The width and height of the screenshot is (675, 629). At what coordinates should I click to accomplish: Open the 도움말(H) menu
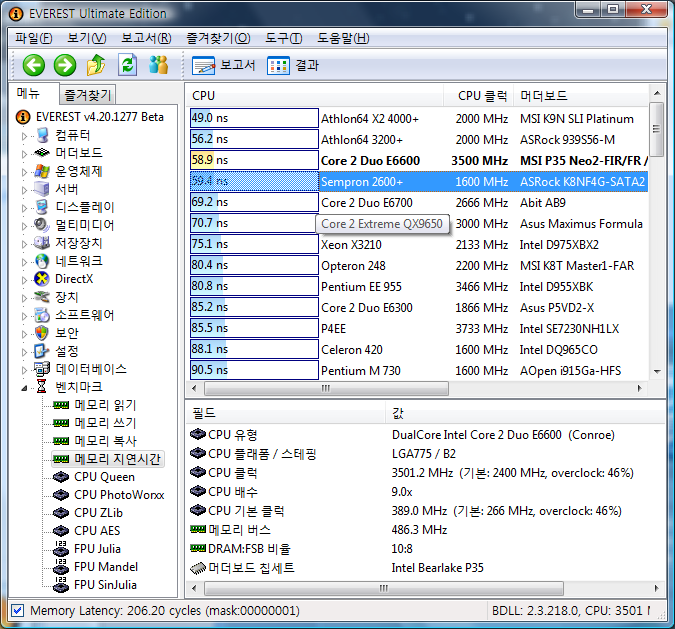343,38
